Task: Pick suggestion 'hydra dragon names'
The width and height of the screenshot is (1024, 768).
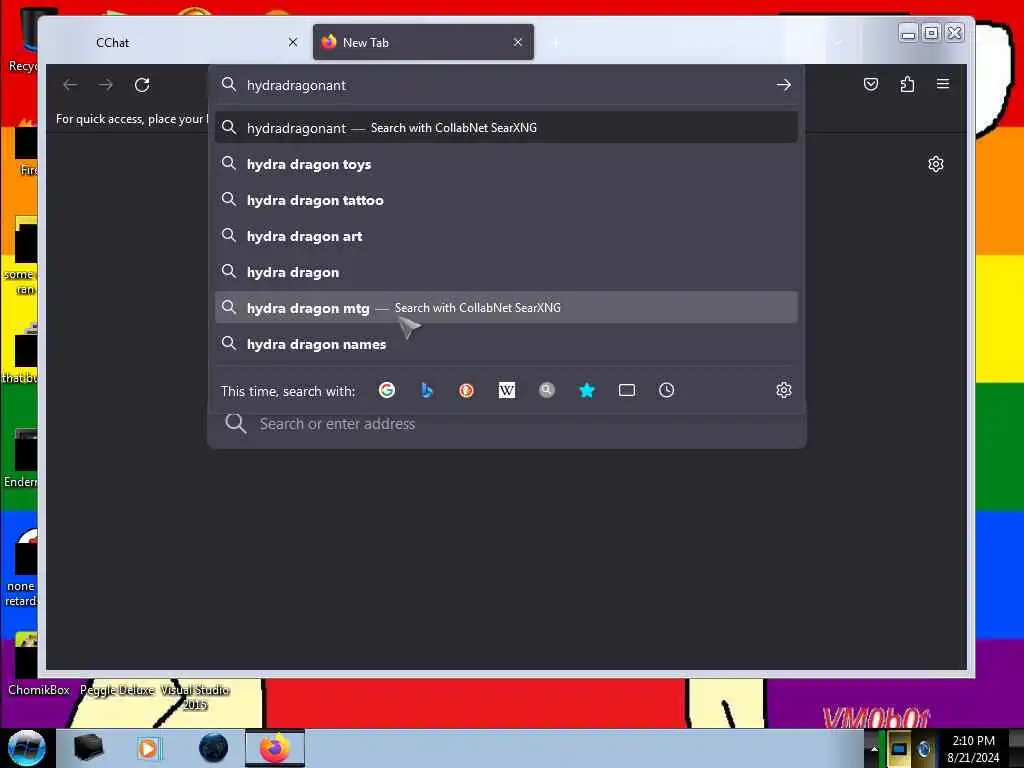Action: click(x=506, y=344)
